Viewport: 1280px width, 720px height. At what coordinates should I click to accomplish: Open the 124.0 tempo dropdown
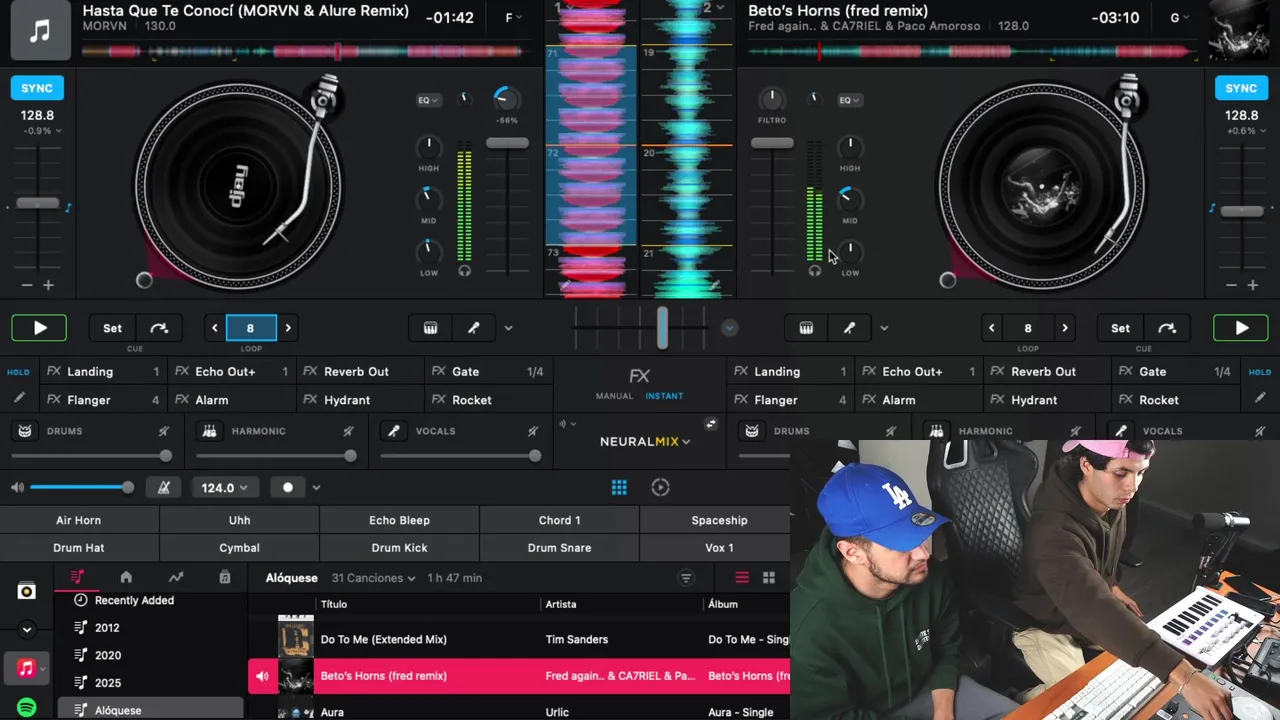tap(224, 488)
